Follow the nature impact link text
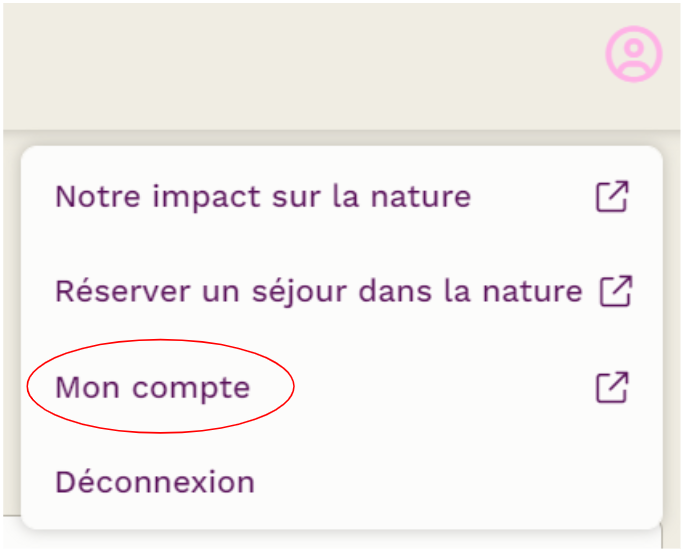683x557 pixels. pos(263,196)
